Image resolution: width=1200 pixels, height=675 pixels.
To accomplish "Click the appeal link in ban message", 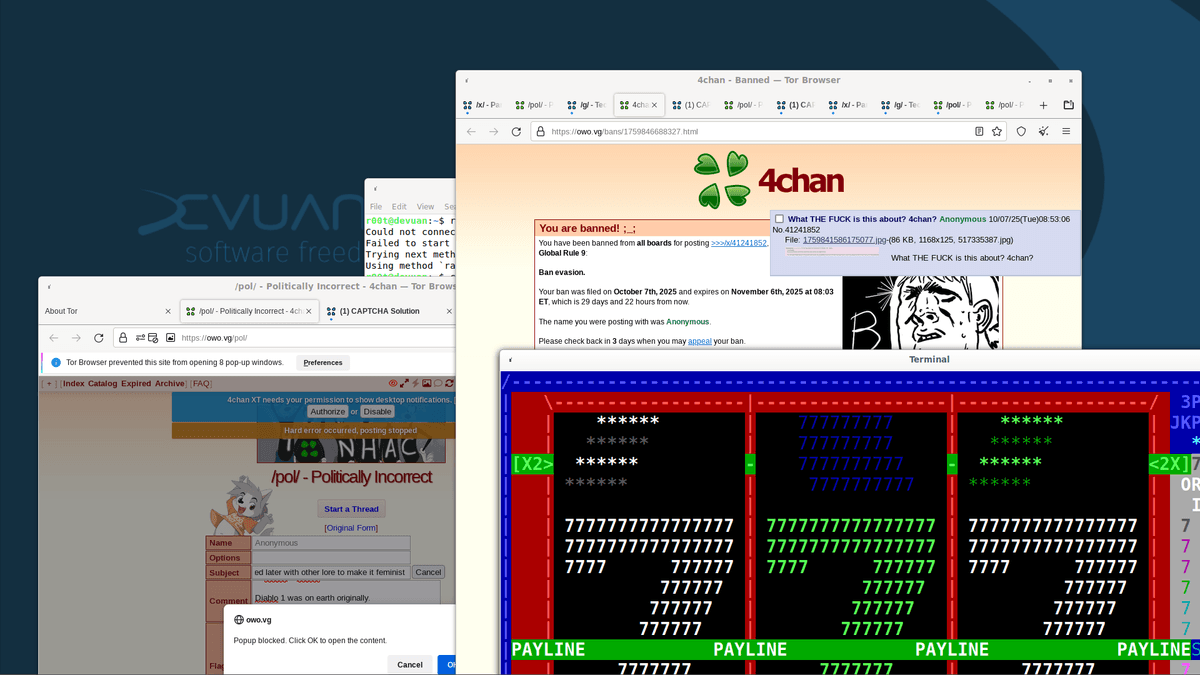I will point(699,341).
